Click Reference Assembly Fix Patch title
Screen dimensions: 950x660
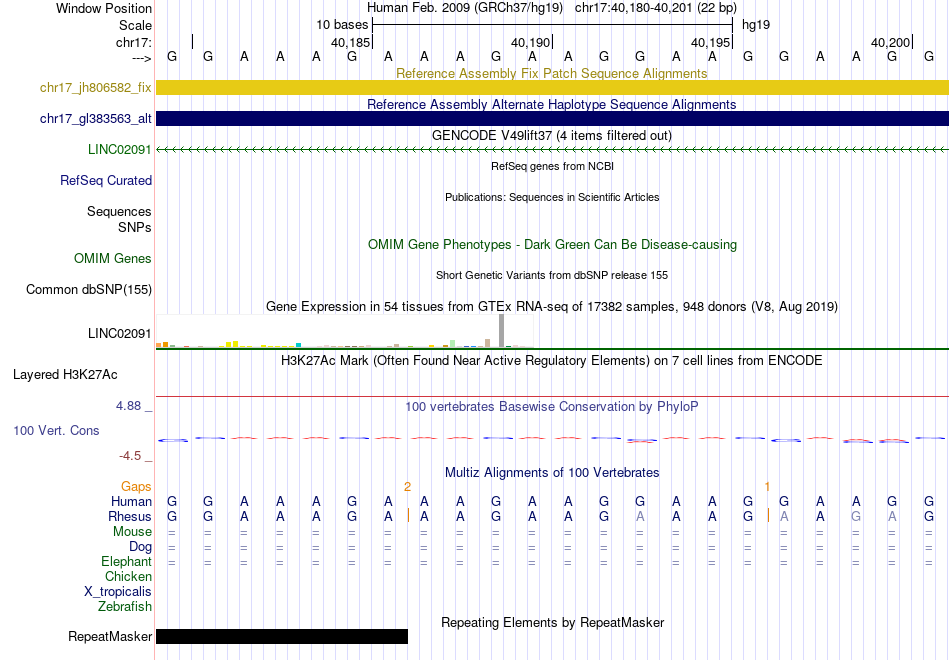[x=552, y=73]
